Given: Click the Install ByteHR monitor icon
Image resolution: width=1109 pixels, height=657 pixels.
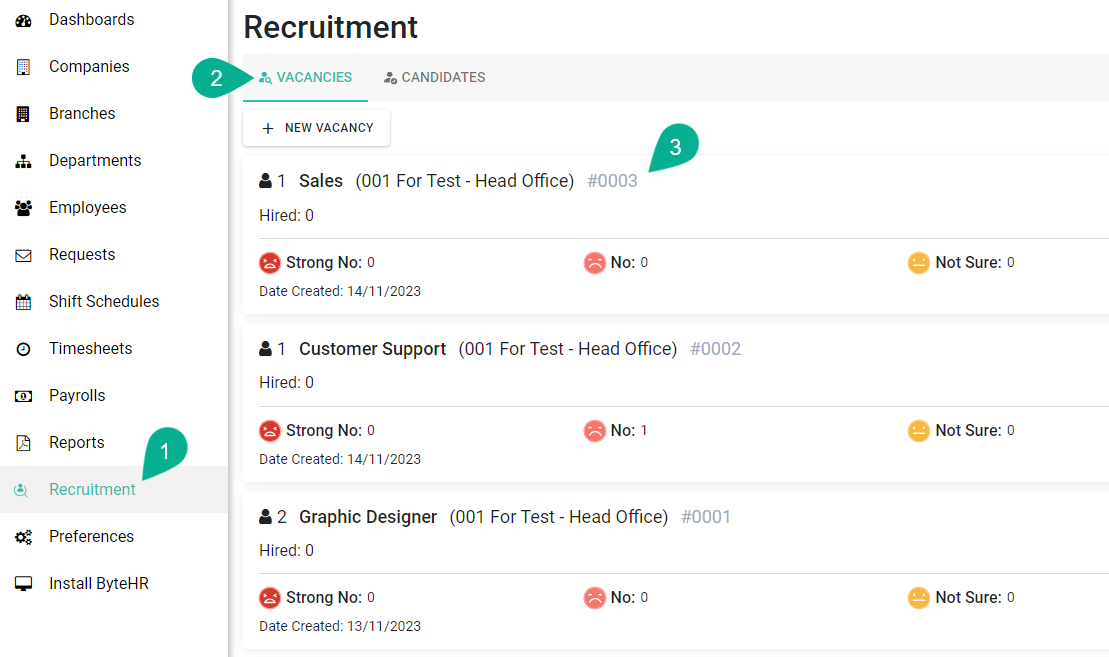Looking at the screenshot, I should [23, 584].
